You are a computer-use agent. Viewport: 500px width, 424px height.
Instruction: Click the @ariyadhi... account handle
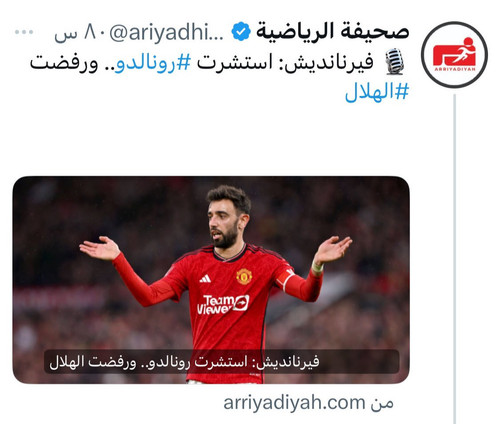click(x=166, y=33)
